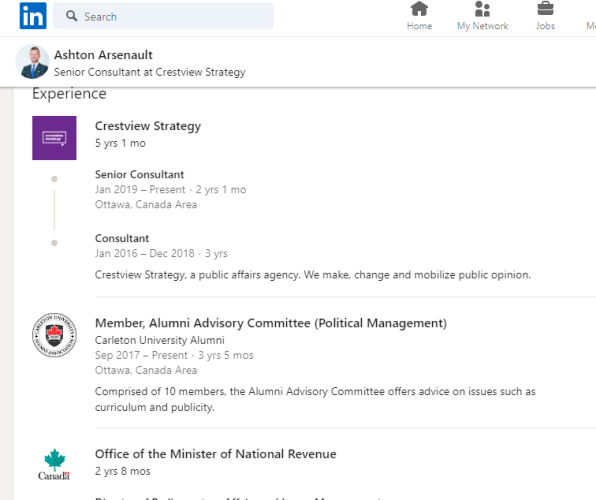The image size is (596, 500).
Task: Click the Jan 2019 – Present date line
Action: coord(171,189)
